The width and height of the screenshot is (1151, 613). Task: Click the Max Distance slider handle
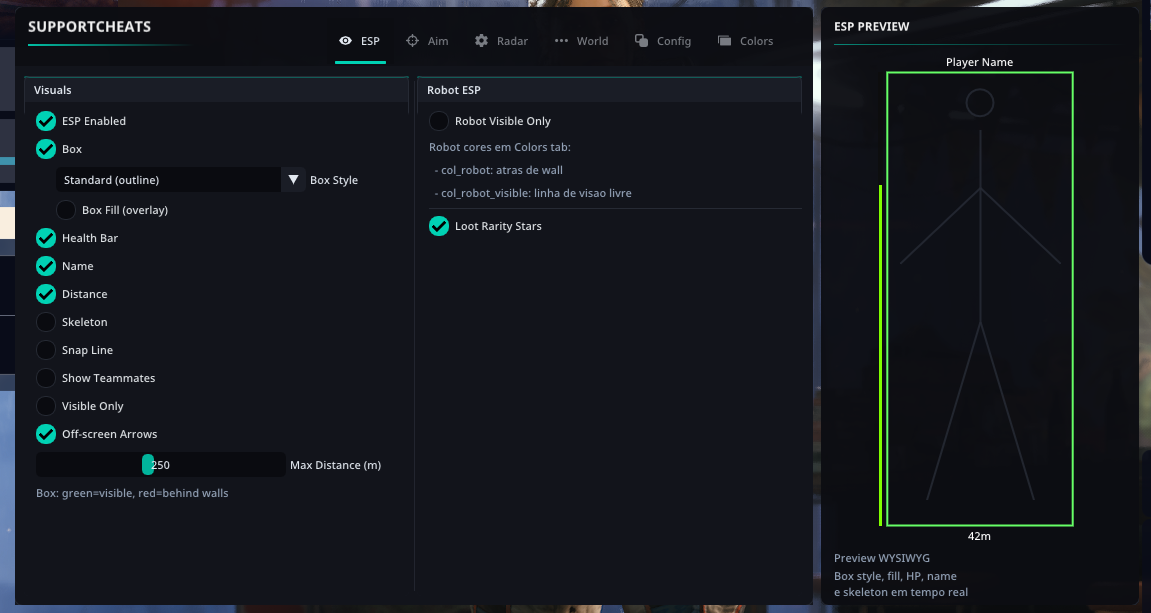click(x=148, y=465)
